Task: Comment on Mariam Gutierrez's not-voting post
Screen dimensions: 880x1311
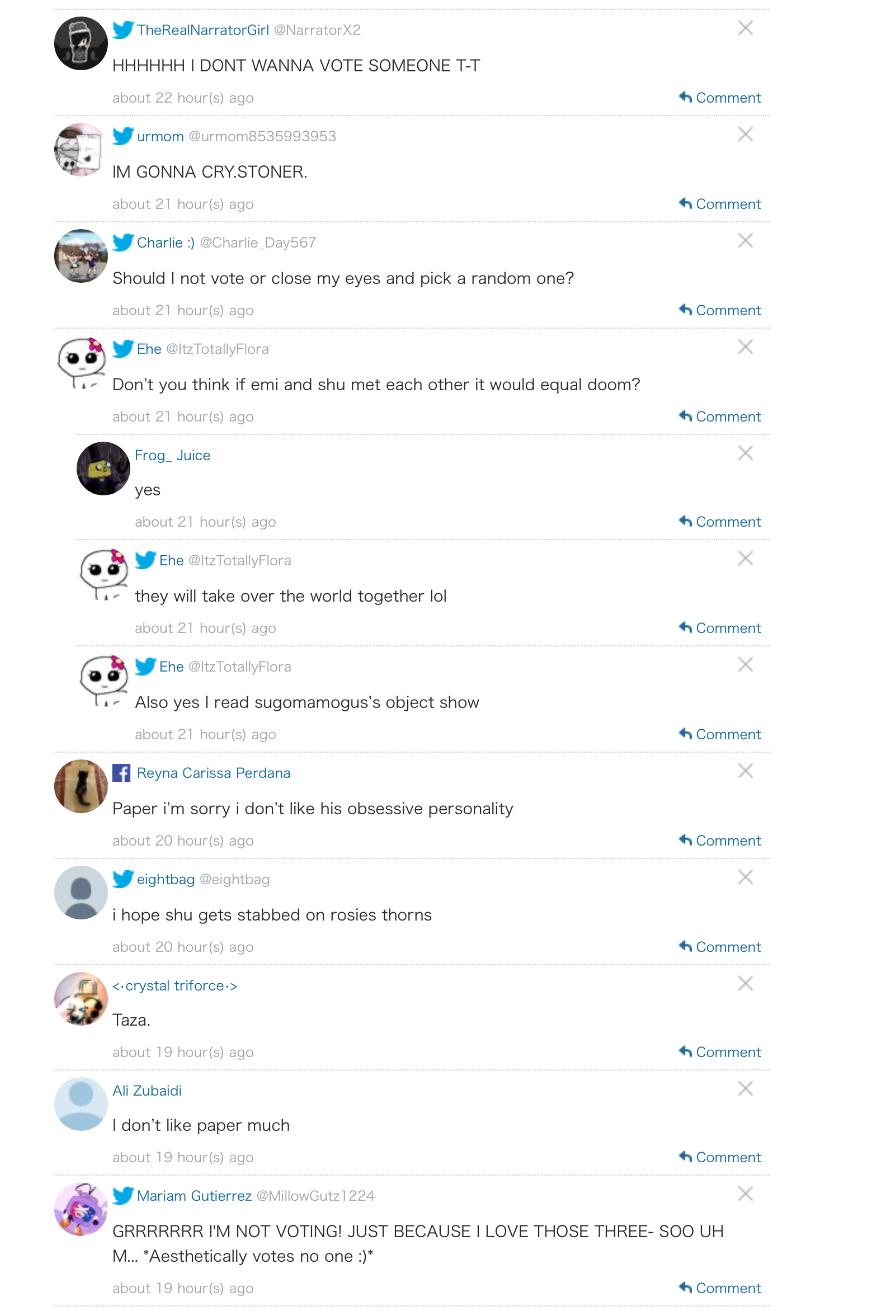Action: point(720,1288)
